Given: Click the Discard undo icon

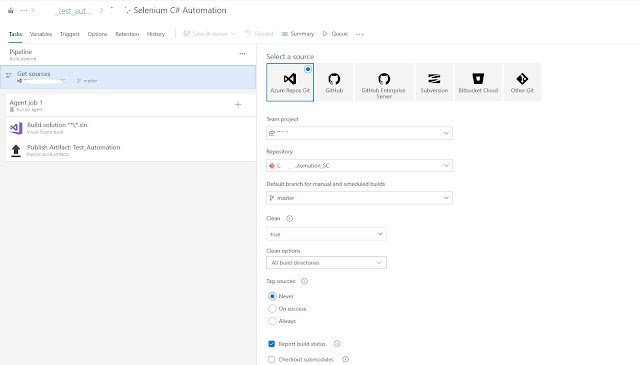Looking at the screenshot, I should pyautogui.click(x=248, y=34).
